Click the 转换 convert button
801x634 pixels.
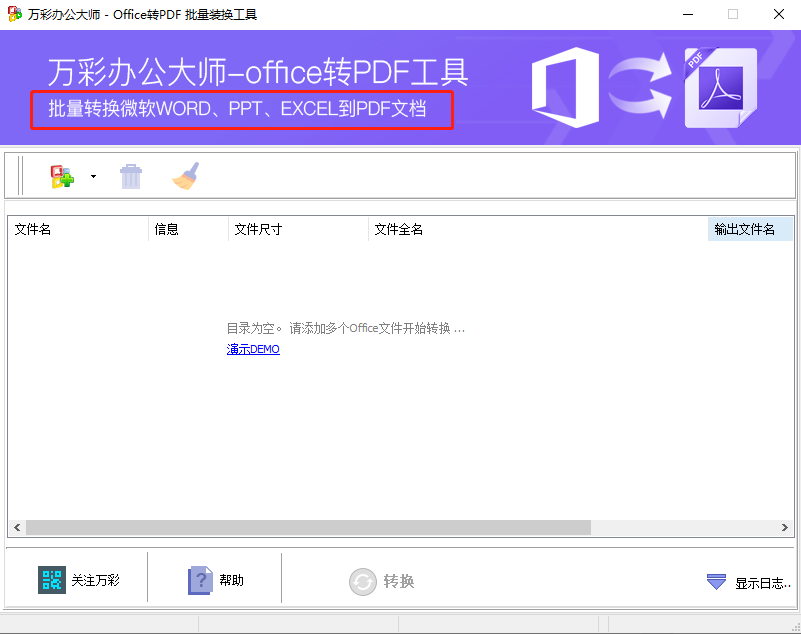click(x=382, y=581)
